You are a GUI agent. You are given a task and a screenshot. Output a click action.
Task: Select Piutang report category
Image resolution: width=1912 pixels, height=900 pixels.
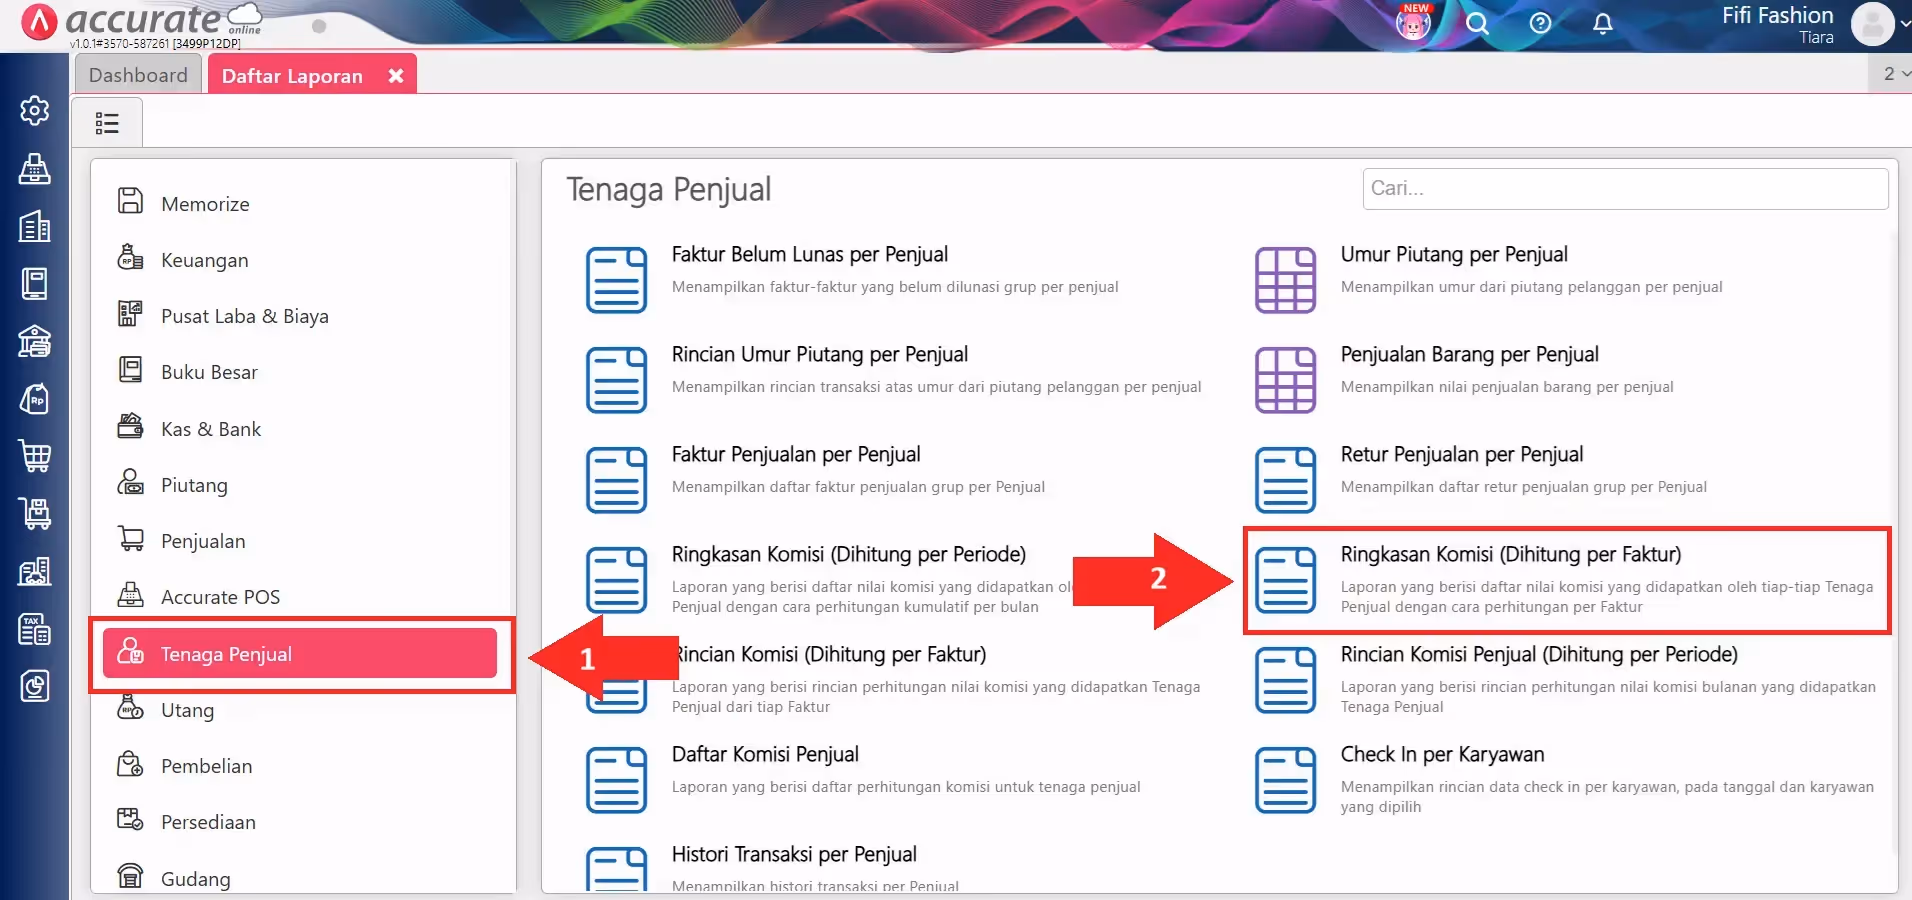(x=300, y=485)
